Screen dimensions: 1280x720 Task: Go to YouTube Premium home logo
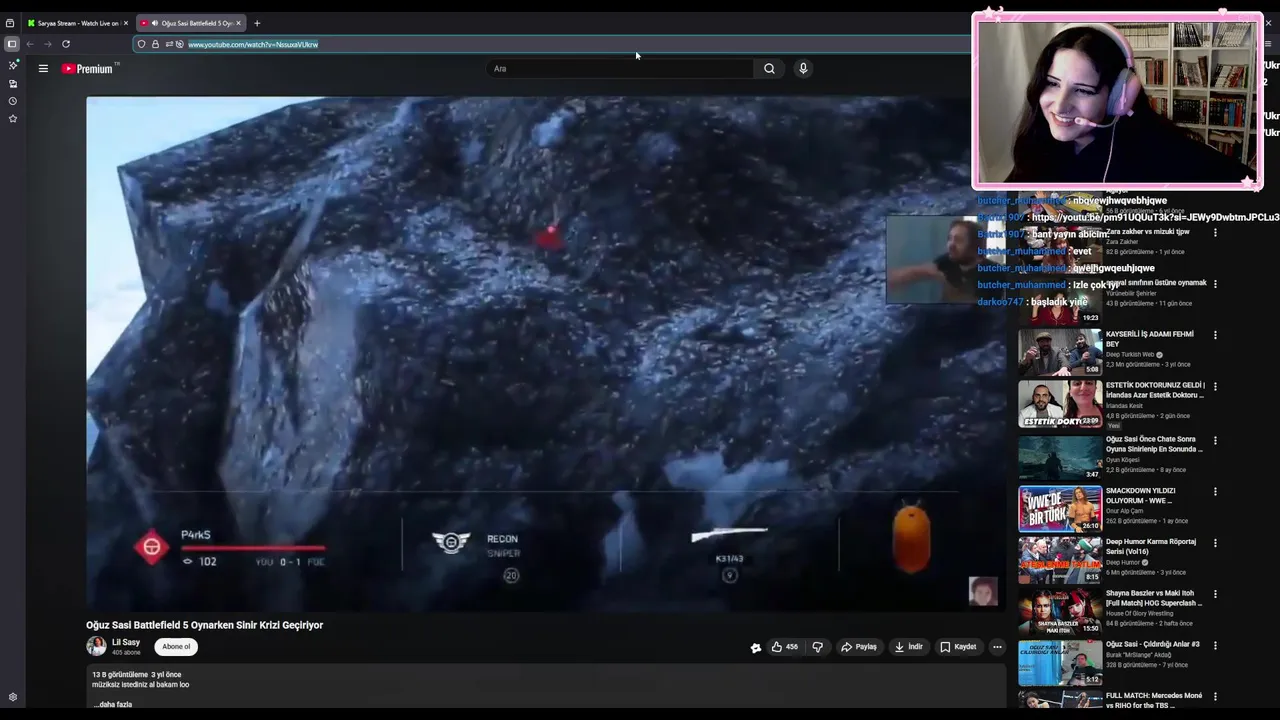click(x=90, y=68)
